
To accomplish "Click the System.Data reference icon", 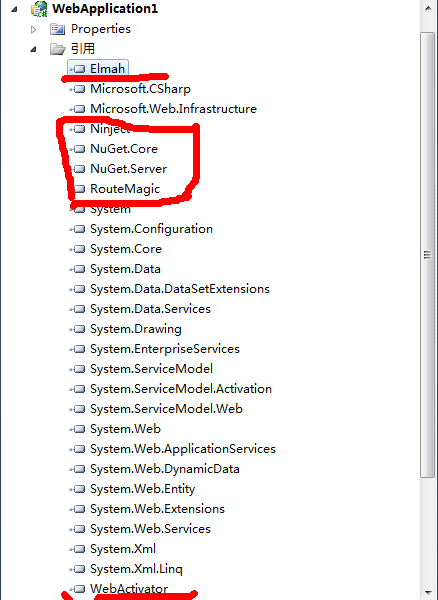I will [78, 269].
